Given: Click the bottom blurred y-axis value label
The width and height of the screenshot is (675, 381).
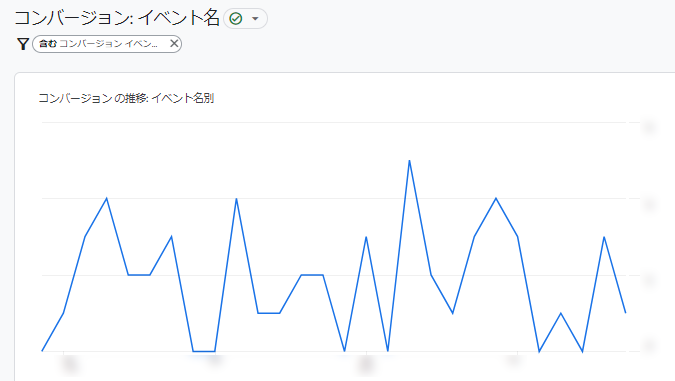Looking at the screenshot, I should 650,345.
